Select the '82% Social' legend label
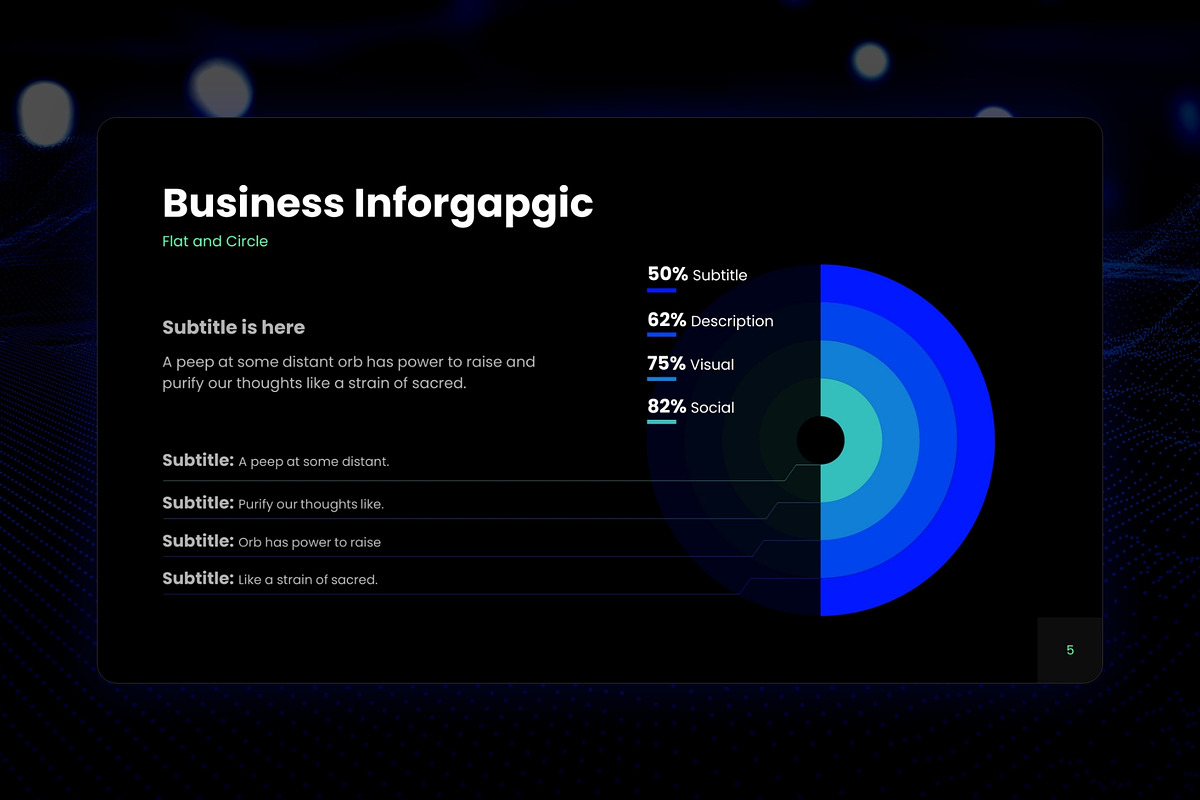 [x=690, y=407]
